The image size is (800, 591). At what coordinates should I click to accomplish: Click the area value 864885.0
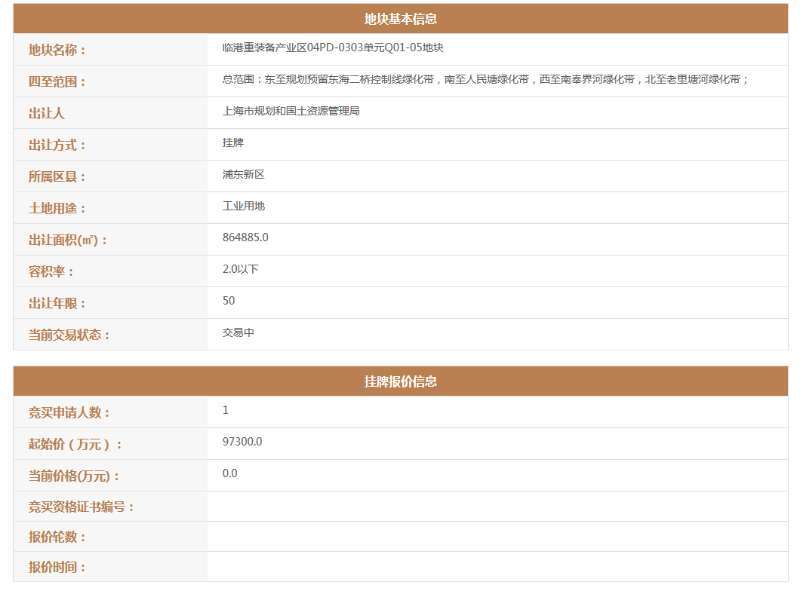coord(245,237)
